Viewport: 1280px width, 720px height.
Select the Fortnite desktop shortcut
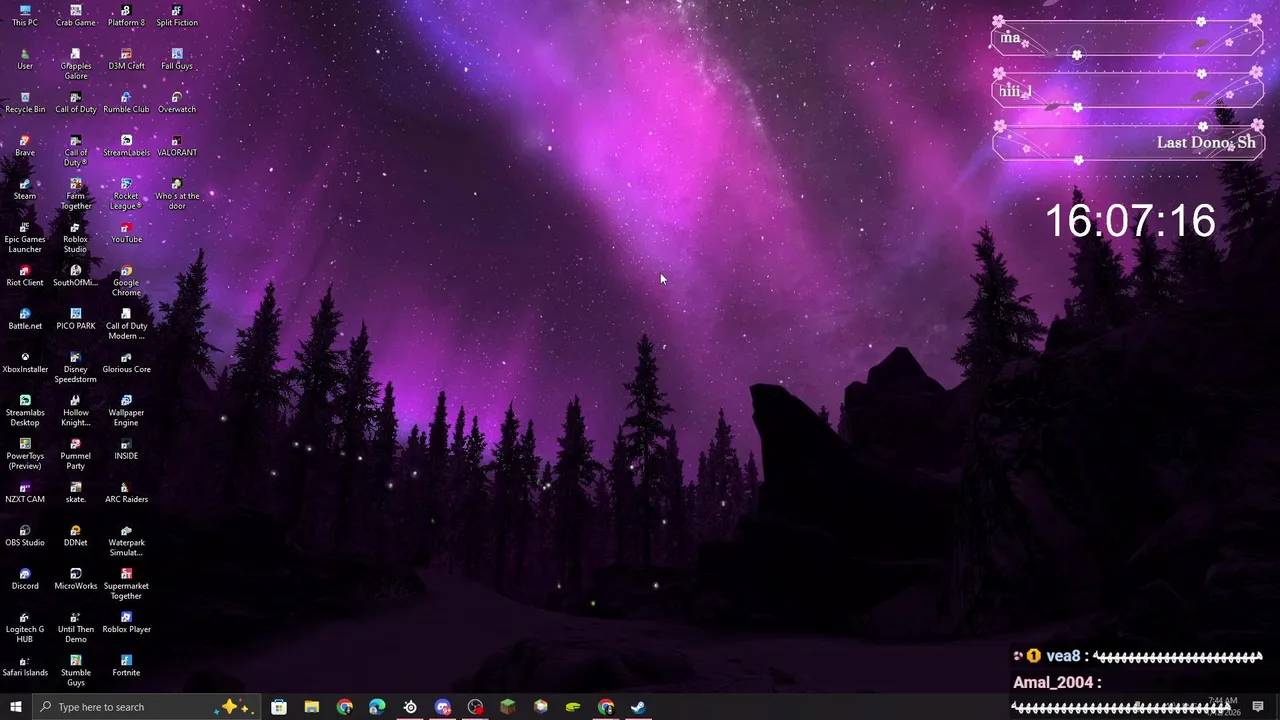coord(126,666)
